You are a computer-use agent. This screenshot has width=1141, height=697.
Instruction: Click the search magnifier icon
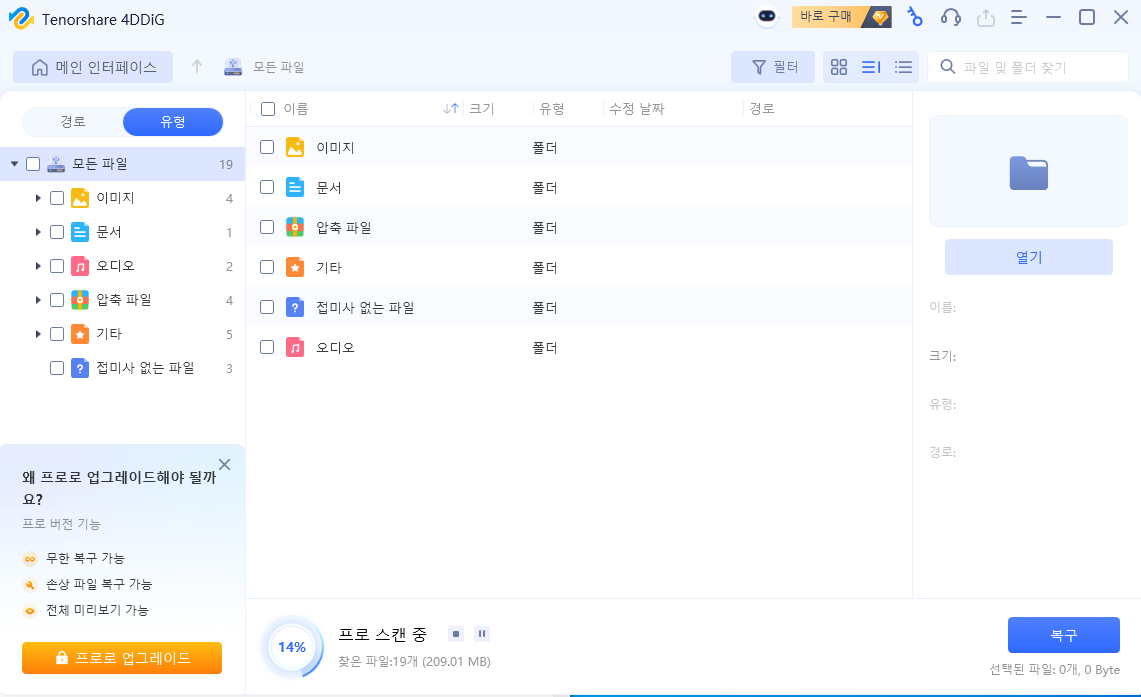947,67
